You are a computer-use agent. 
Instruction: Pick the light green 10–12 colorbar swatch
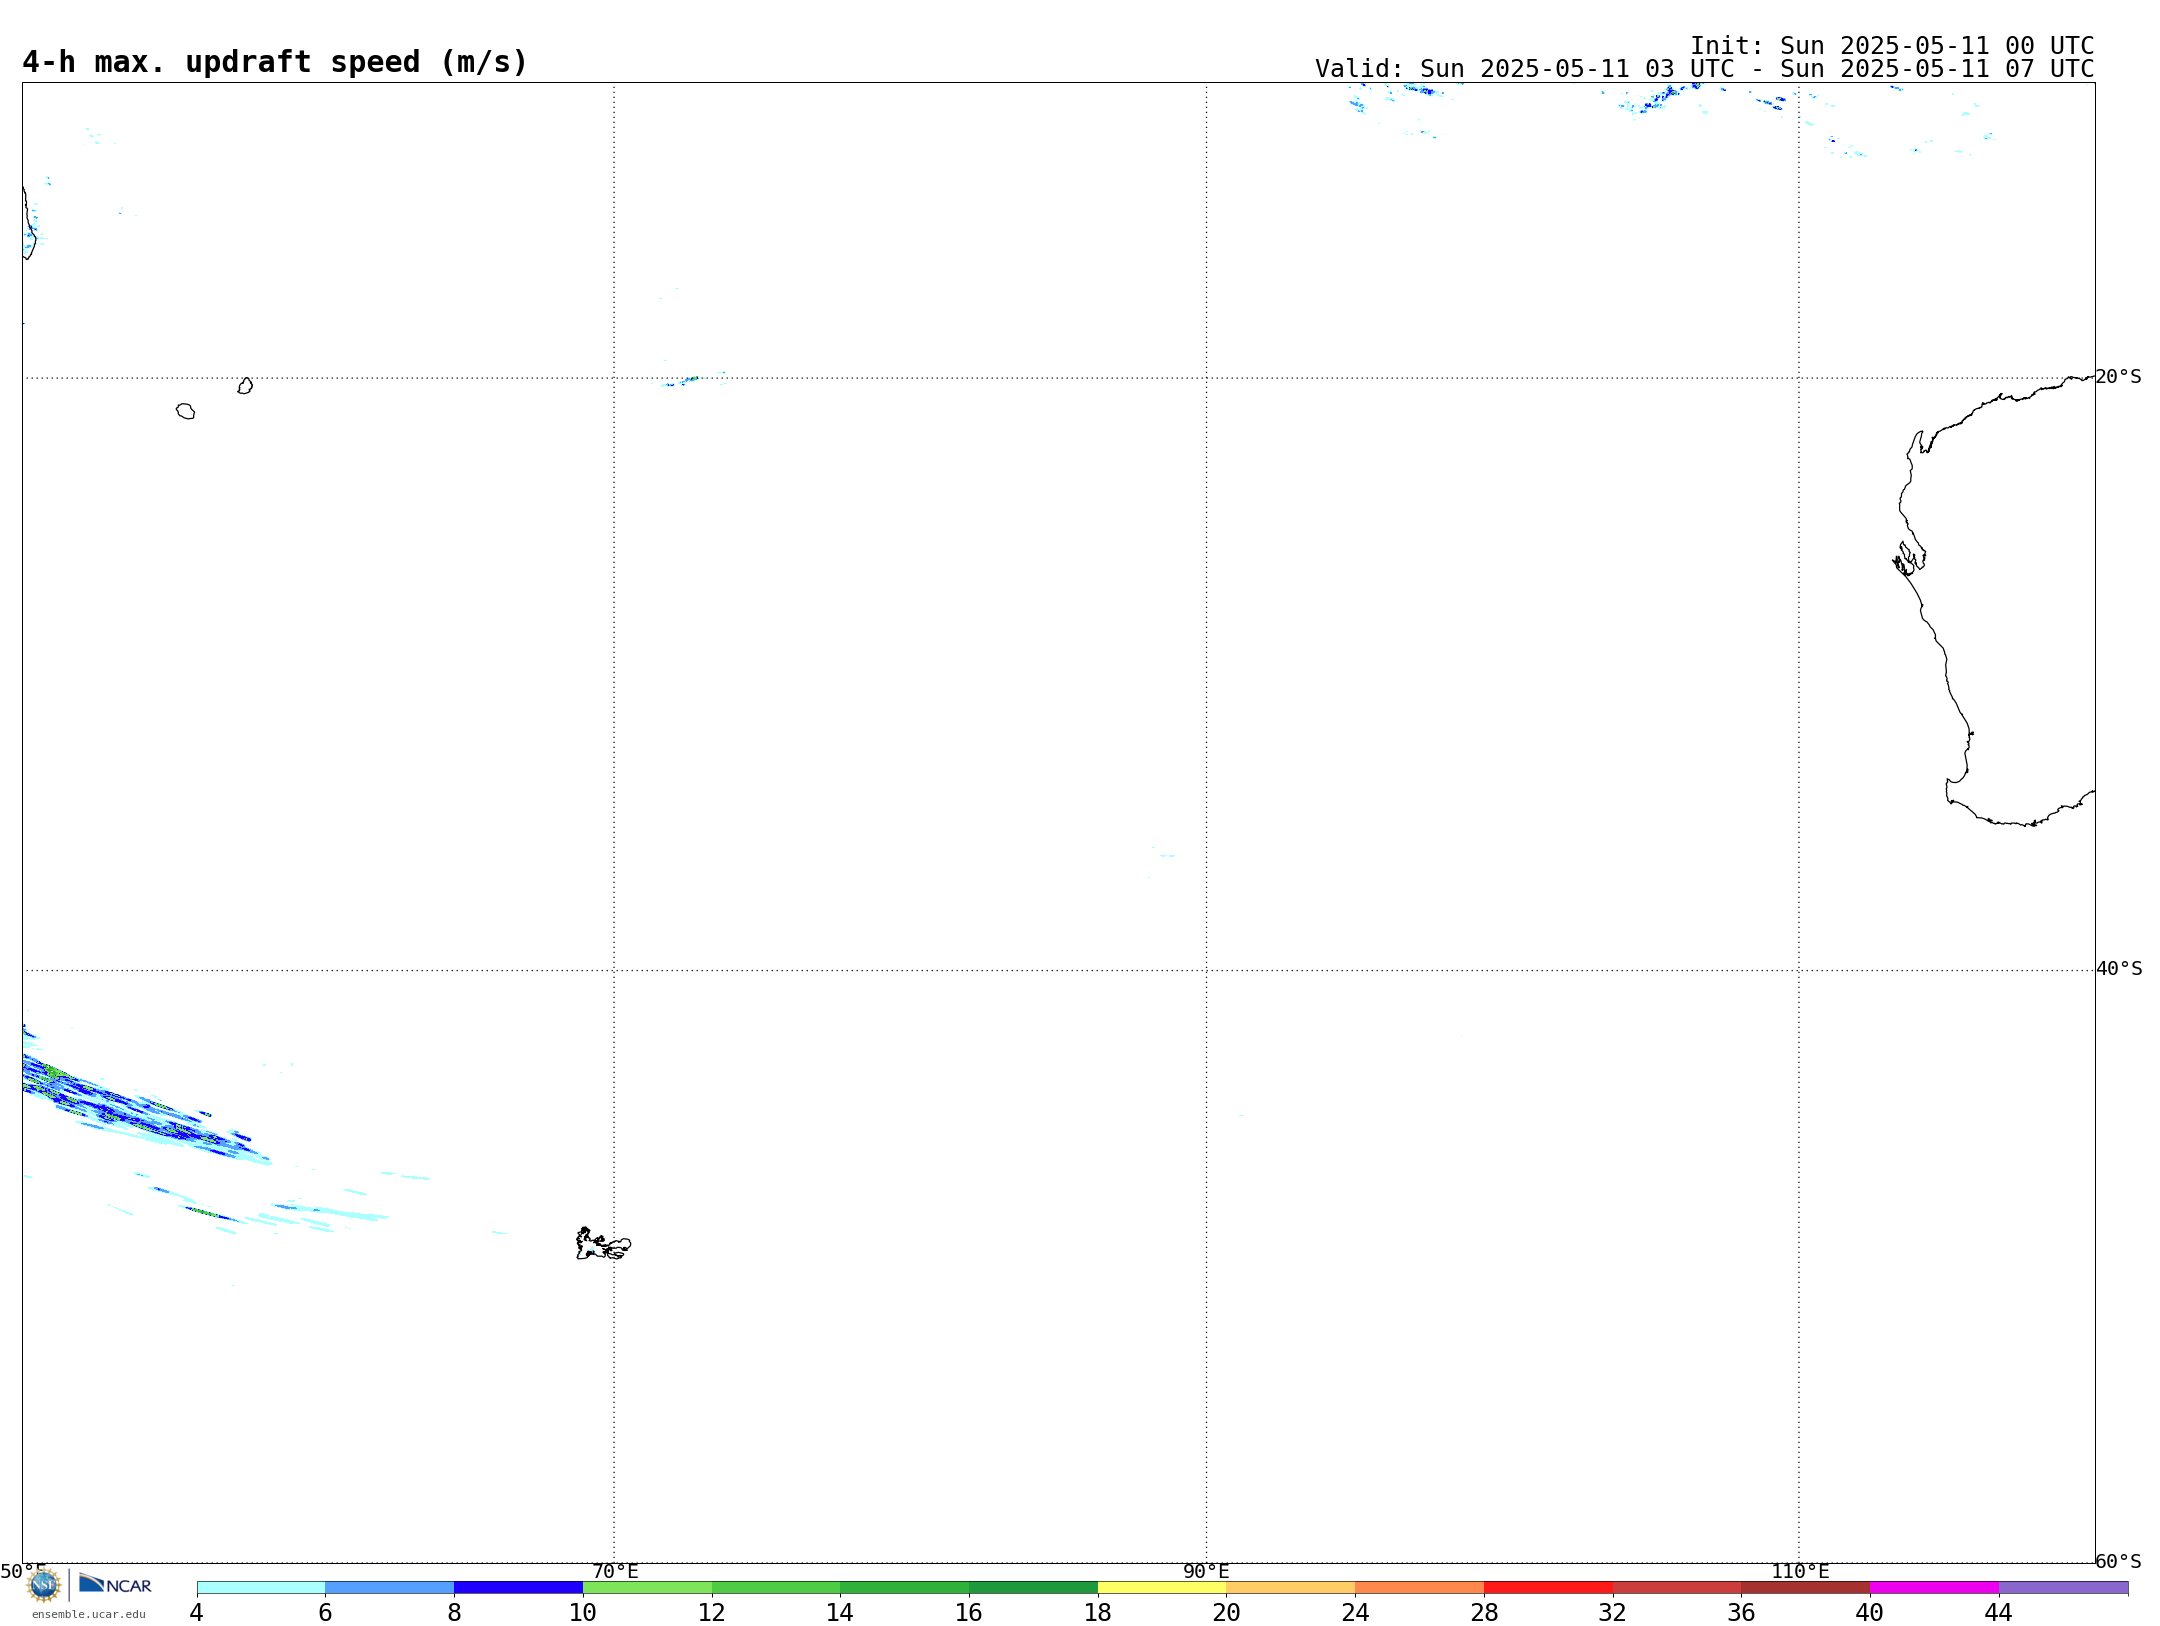[x=647, y=1587]
